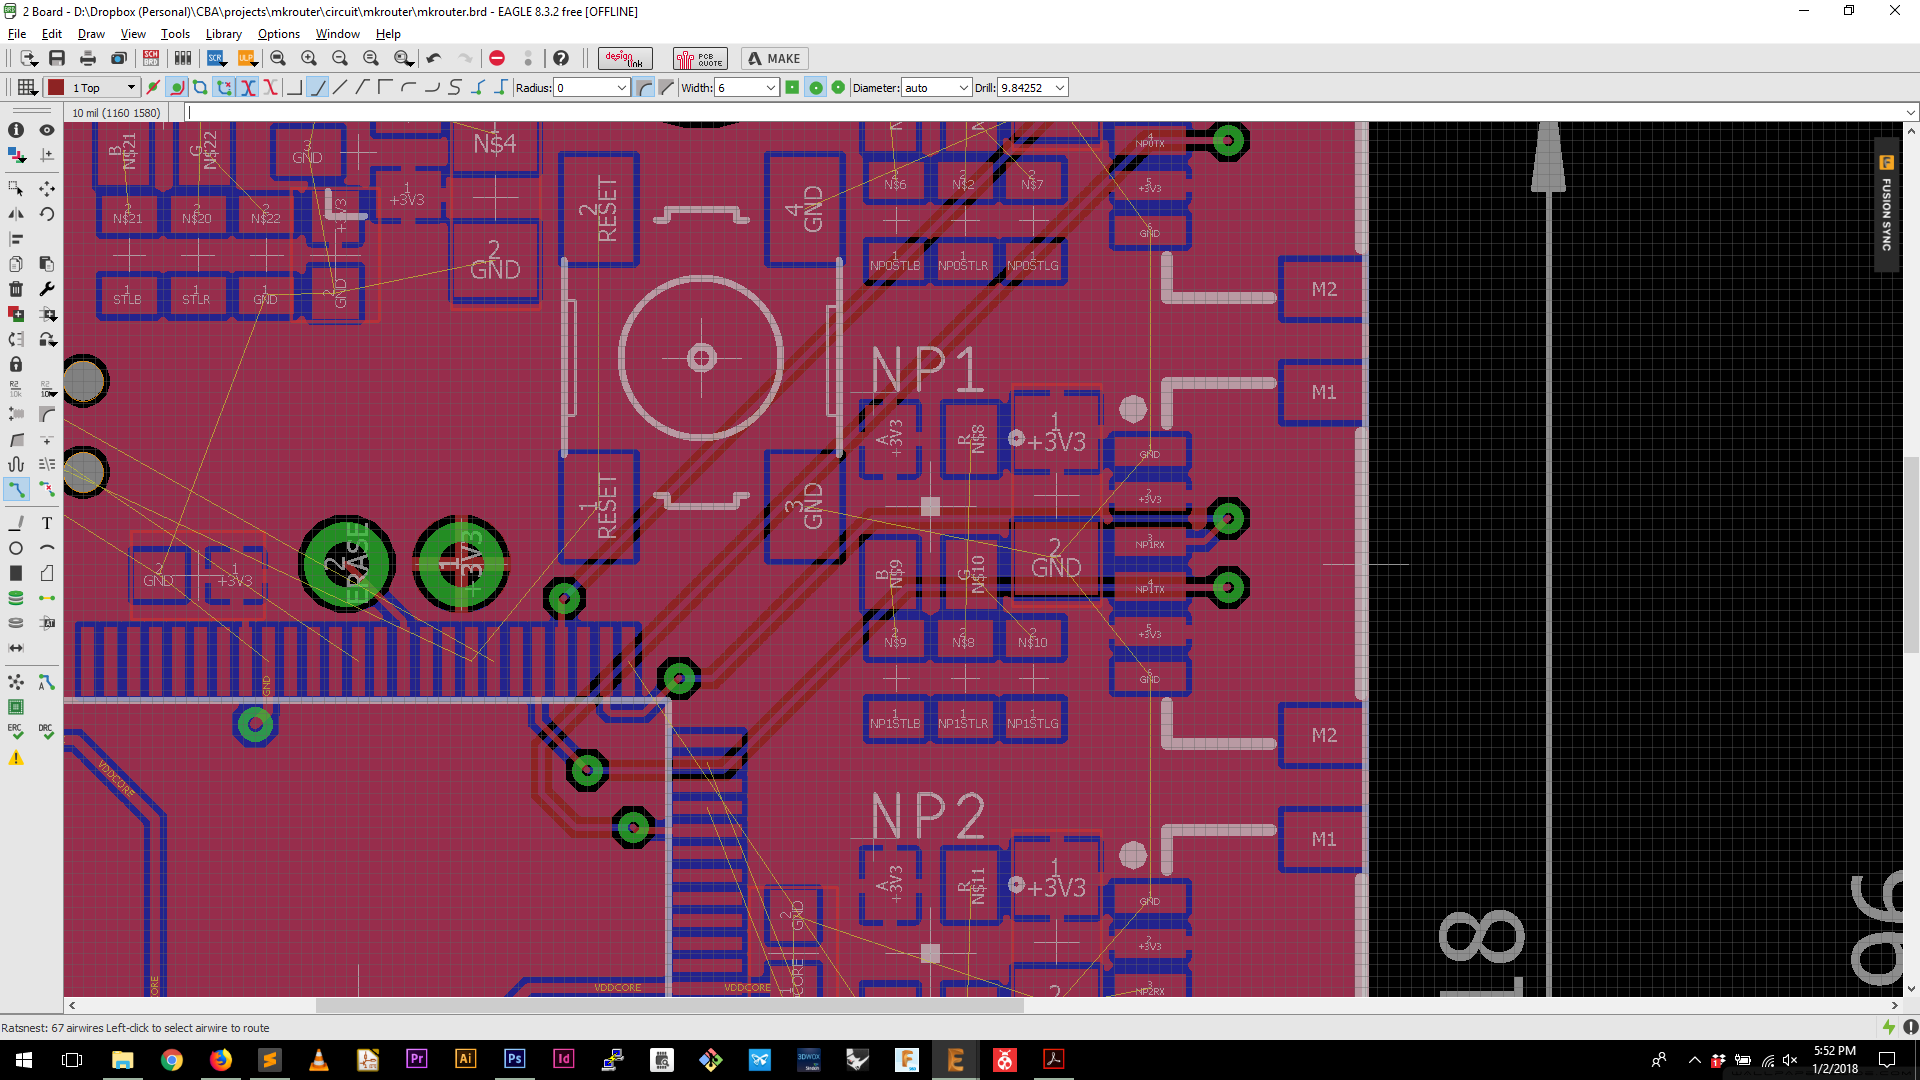Click the PCB Quote button
The width and height of the screenshot is (1920, 1080).
coord(700,58)
